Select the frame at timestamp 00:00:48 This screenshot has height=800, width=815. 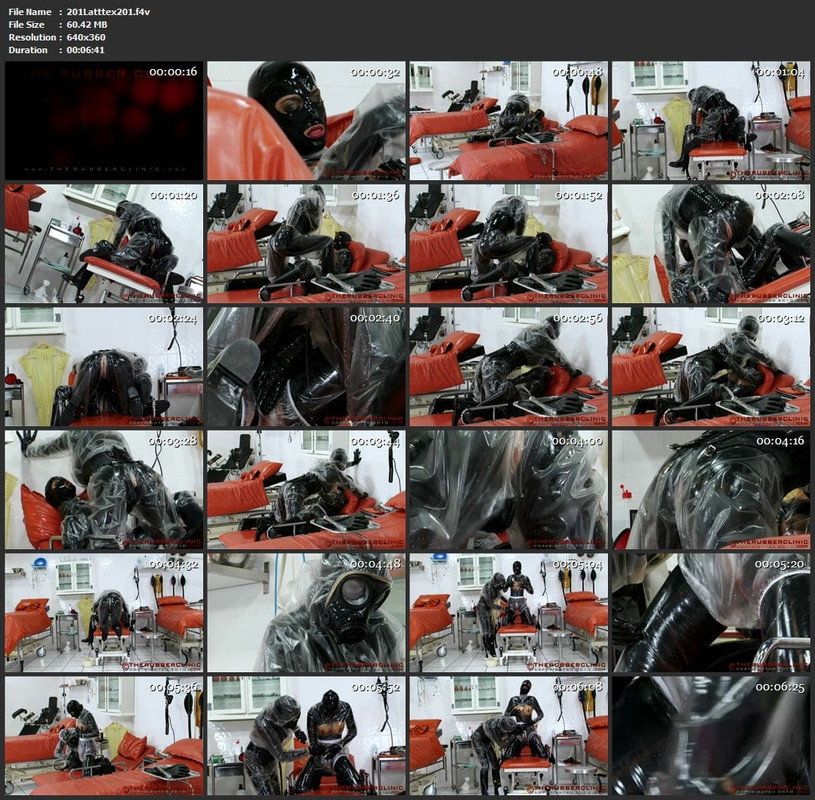coord(508,121)
